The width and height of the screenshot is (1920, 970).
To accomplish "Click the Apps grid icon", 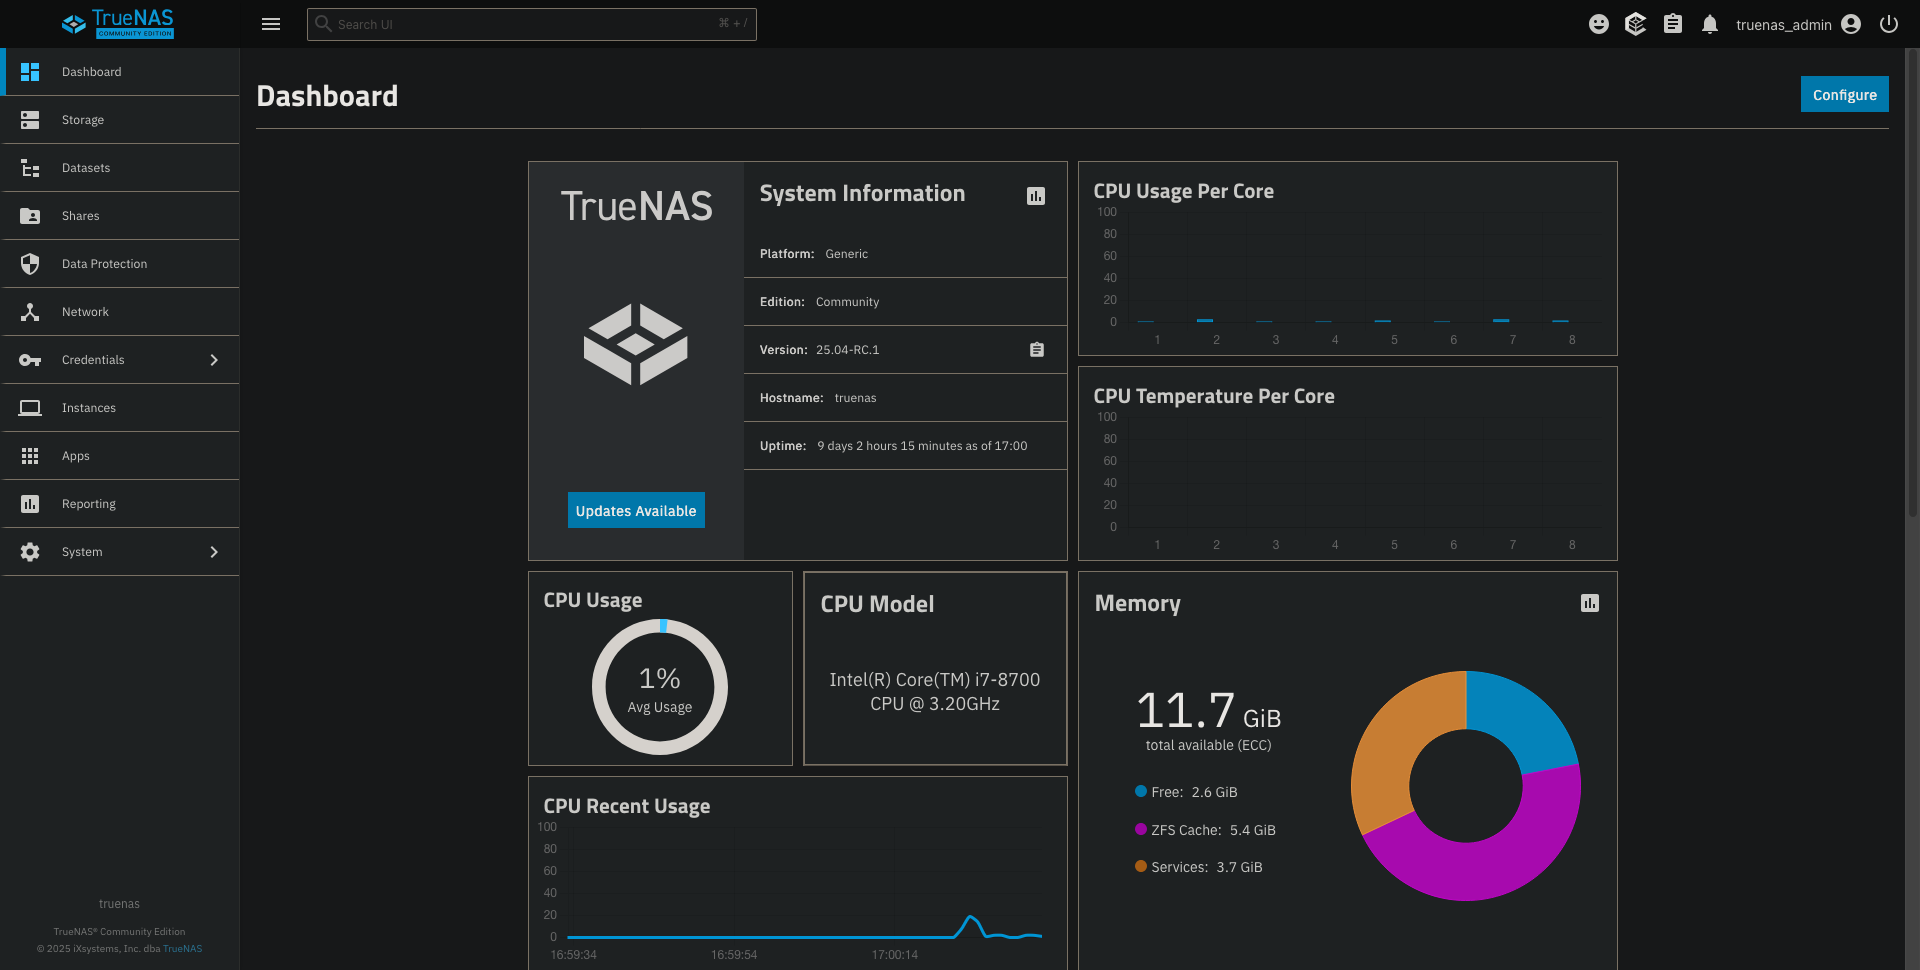I will (x=30, y=456).
